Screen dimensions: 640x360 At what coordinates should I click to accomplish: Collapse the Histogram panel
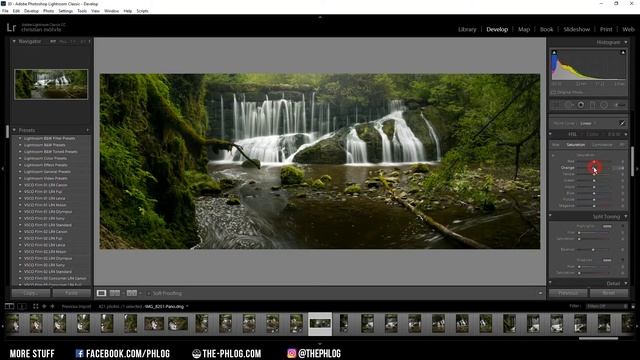coord(626,42)
